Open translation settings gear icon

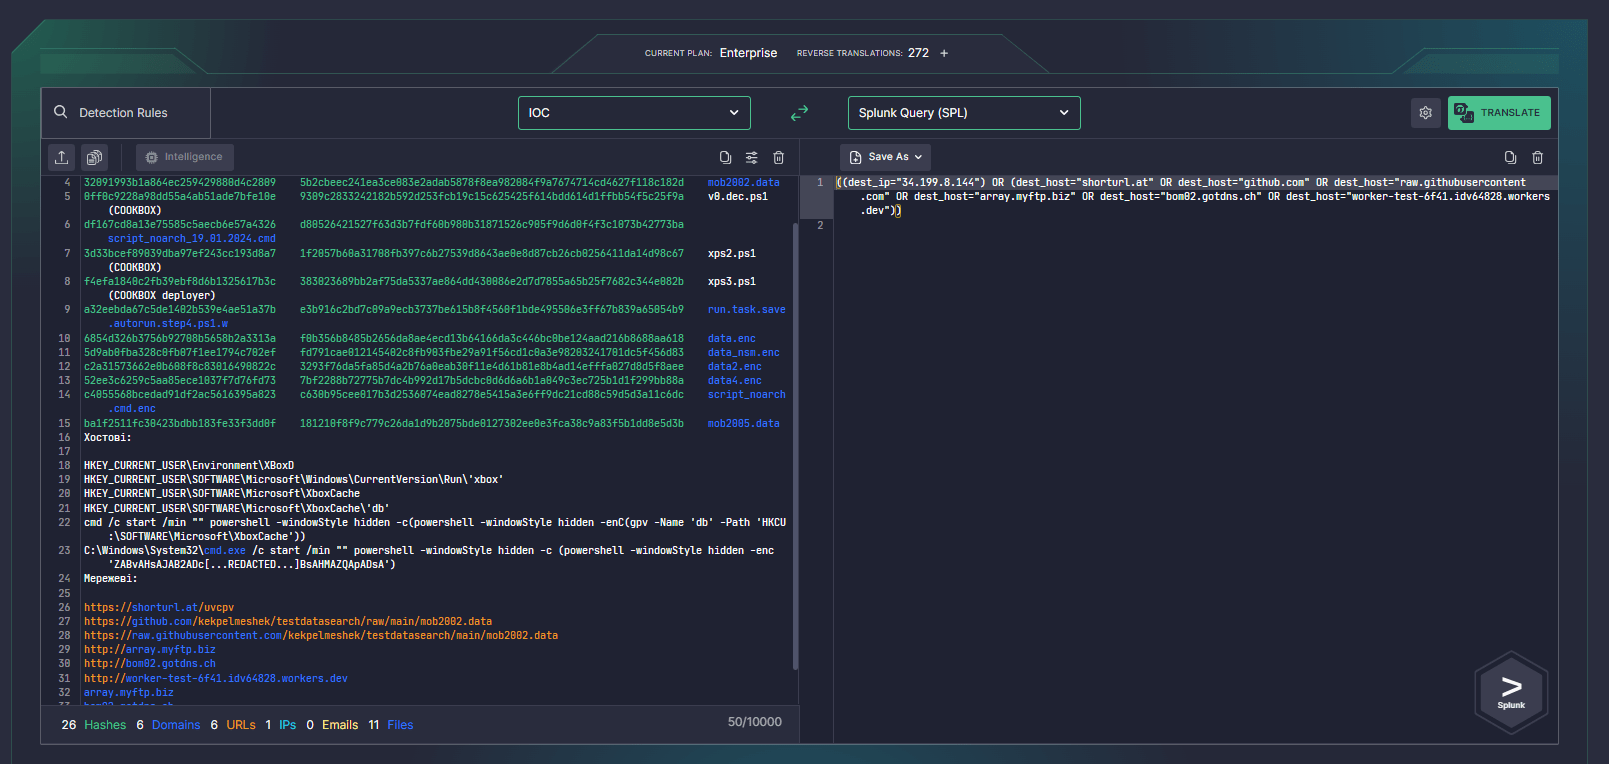pos(1426,113)
